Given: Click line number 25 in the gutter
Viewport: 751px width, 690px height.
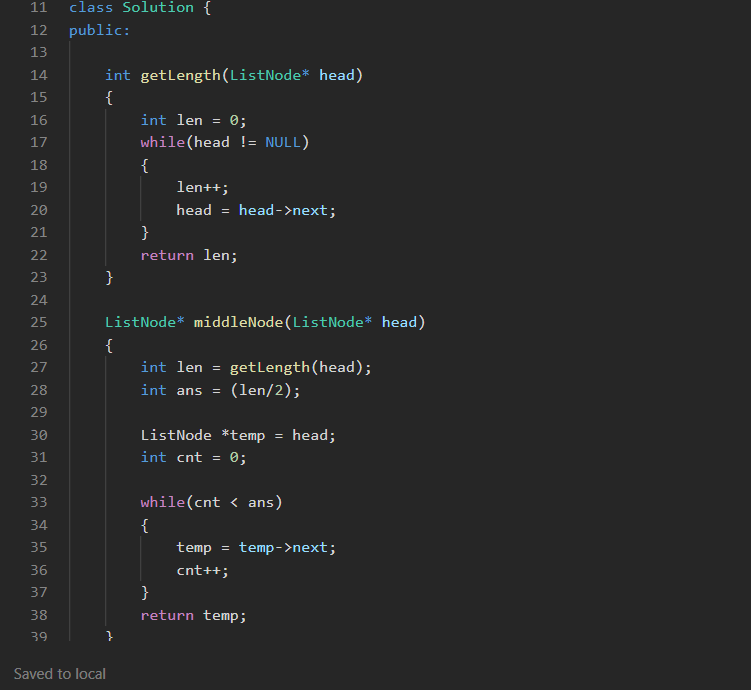Looking at the screenshot, I should tap(39, 322).
